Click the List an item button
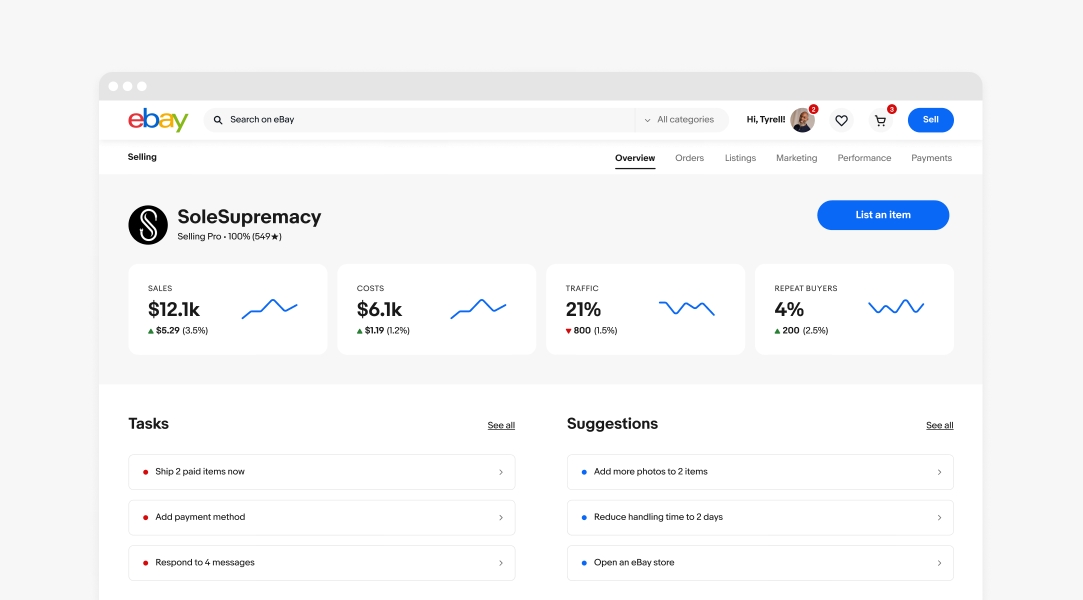The image size is (1083, 600). click(x=883, y=214)
